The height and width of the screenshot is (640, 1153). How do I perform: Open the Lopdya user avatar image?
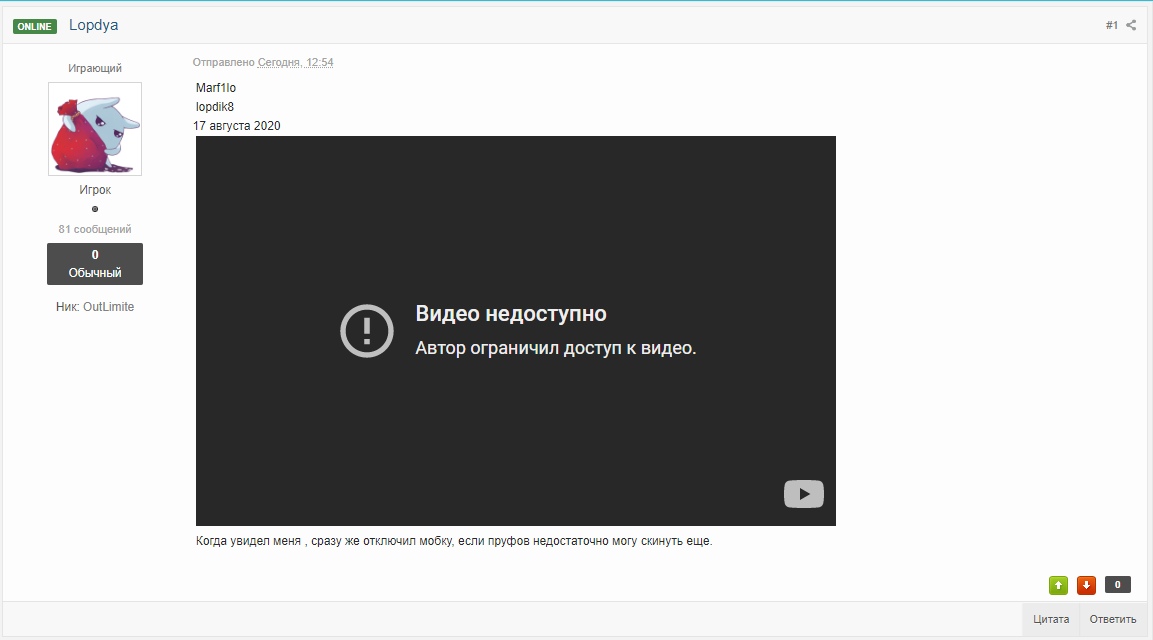pos(95,129)
